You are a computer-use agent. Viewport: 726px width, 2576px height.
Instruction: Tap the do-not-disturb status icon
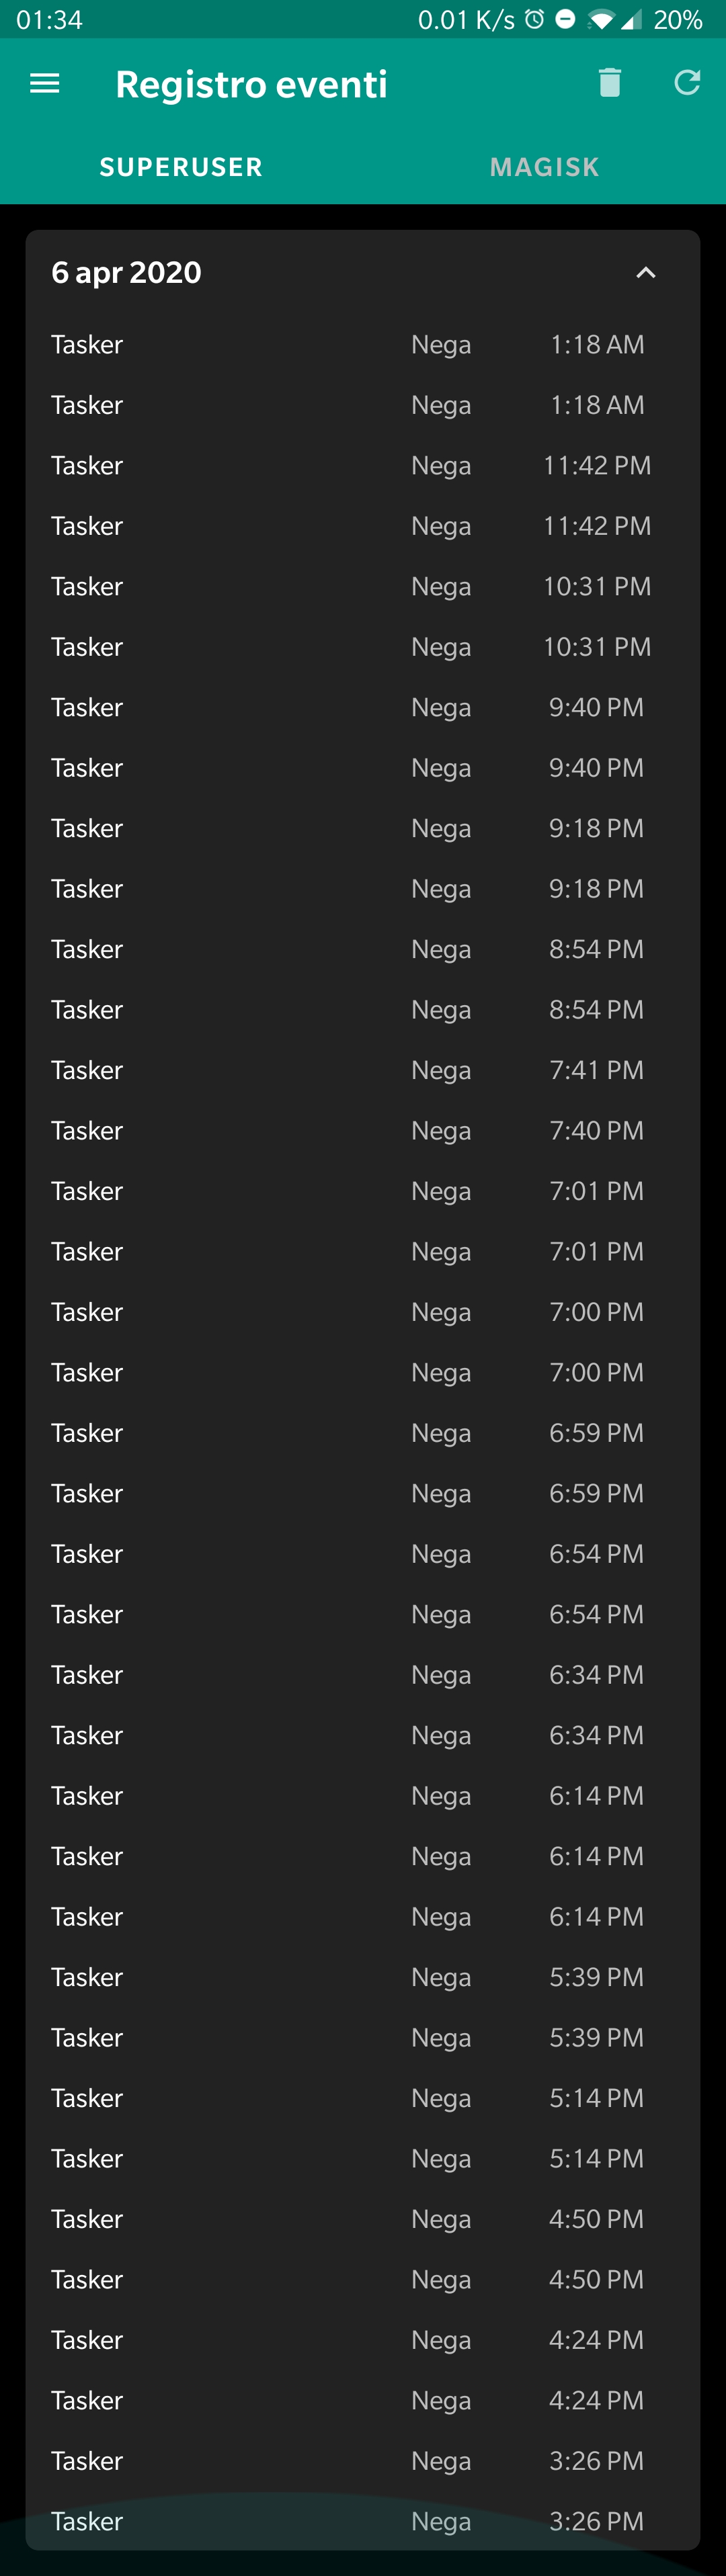(565, 20)
